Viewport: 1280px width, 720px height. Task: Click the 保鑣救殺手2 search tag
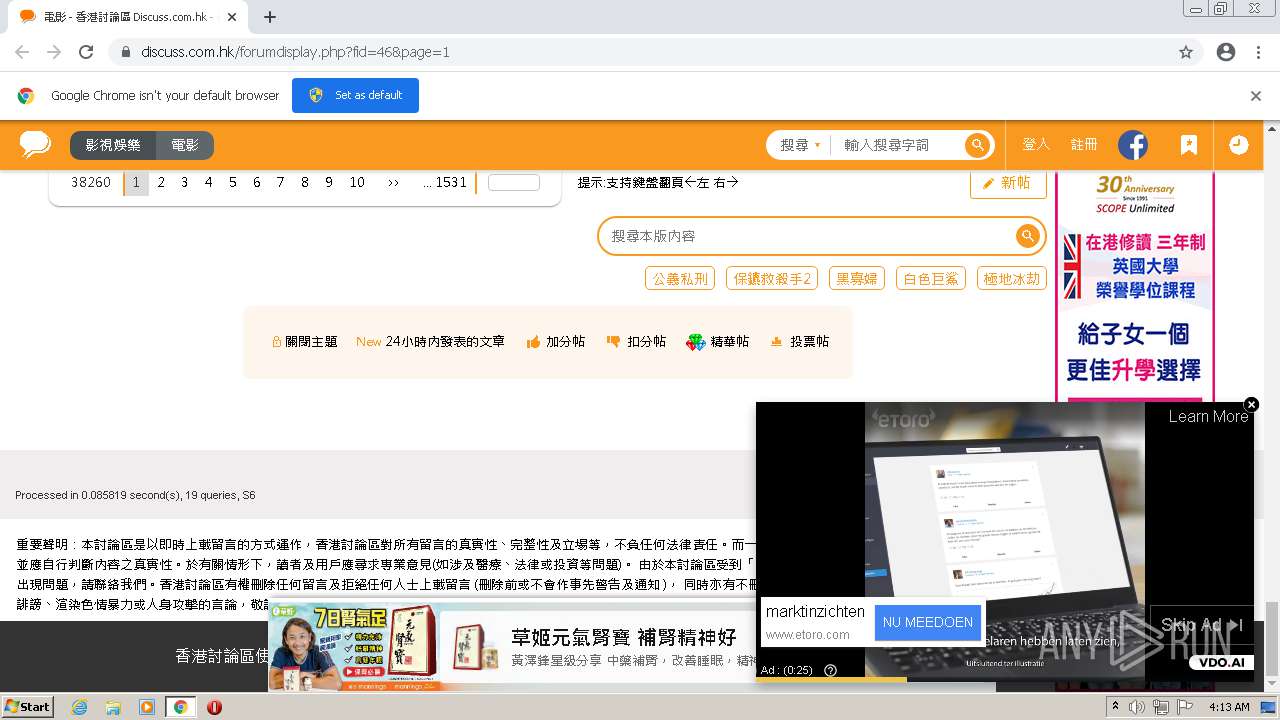pyautogui.click(x=773, y=279)
